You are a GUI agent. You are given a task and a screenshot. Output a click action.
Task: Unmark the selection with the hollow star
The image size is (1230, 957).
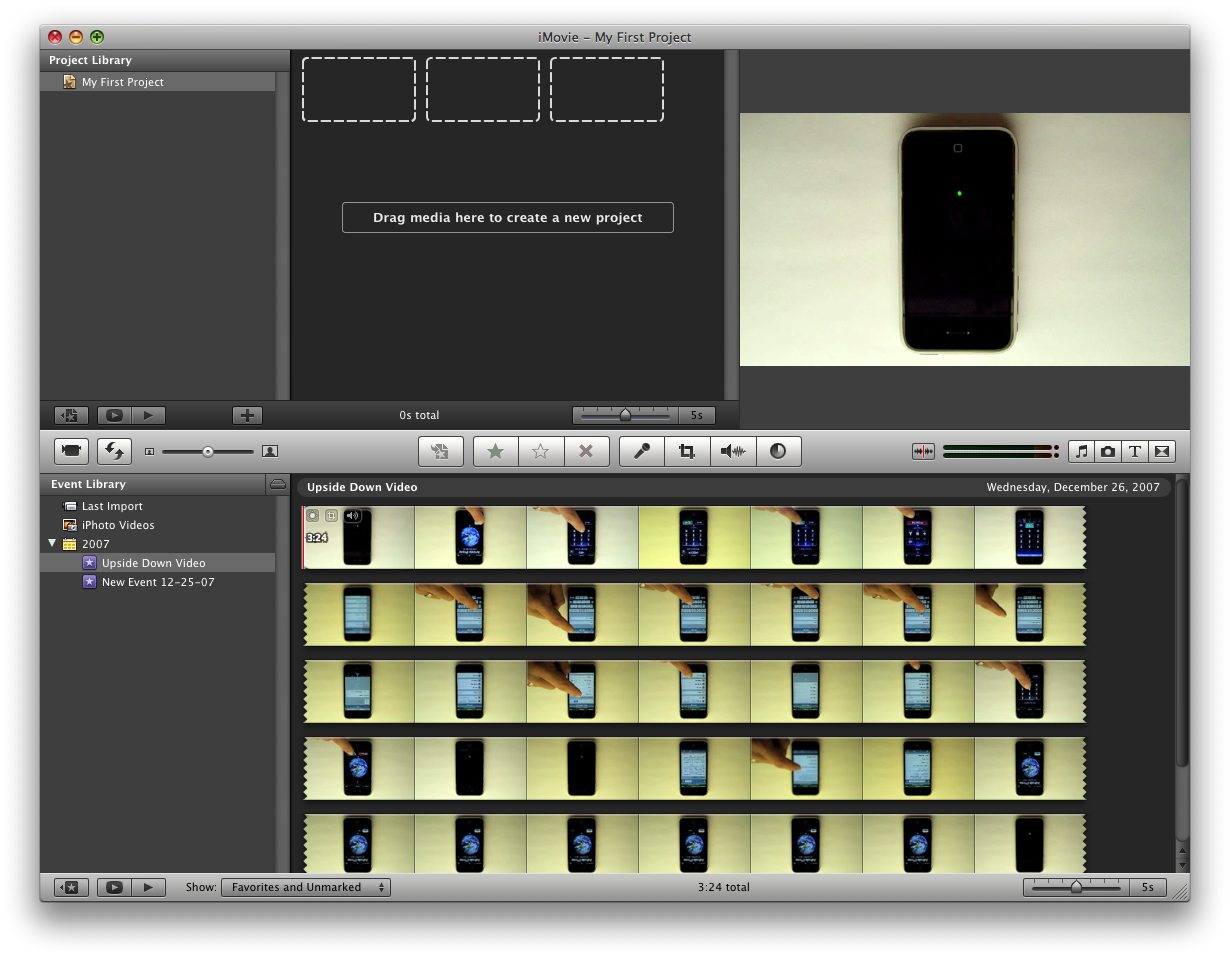click(541, 451)
